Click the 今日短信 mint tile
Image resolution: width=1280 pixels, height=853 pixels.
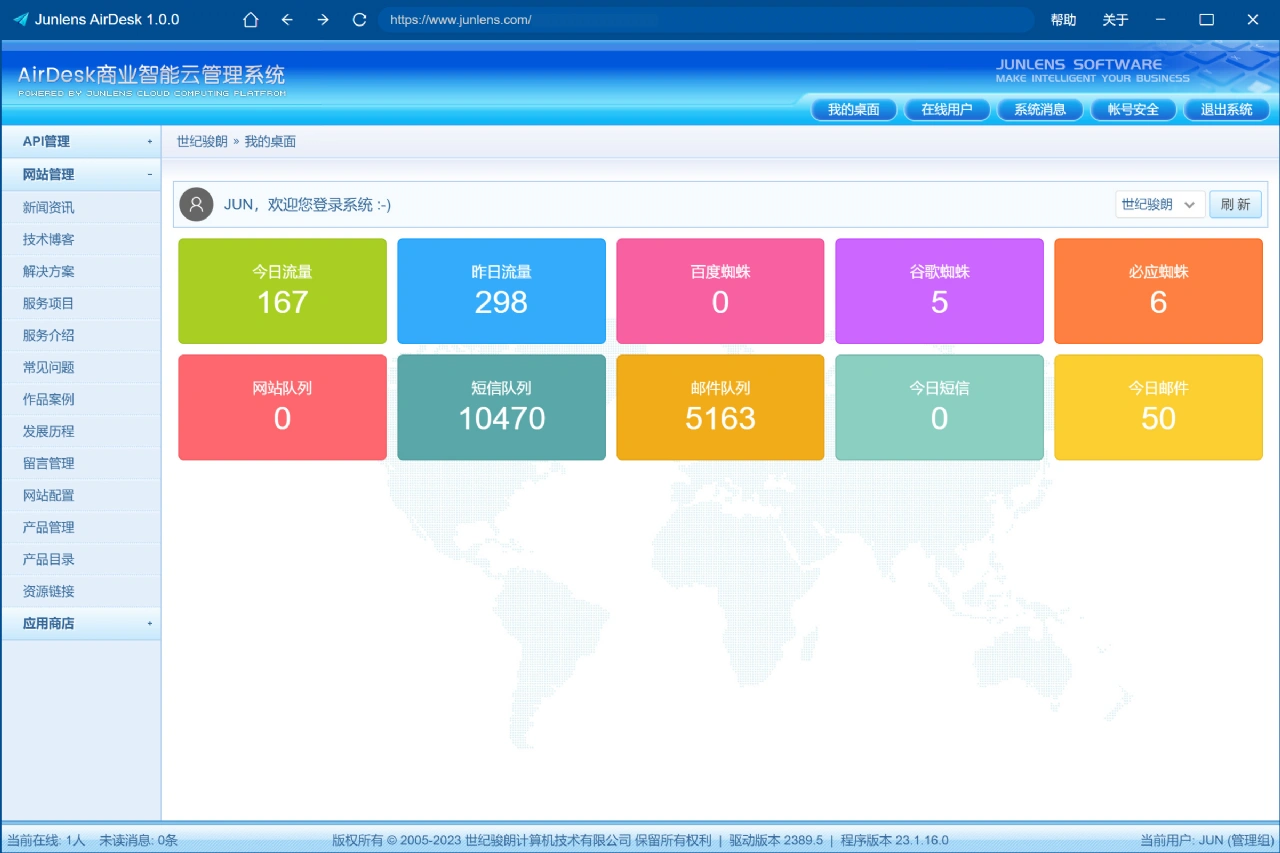pos(939,407)
